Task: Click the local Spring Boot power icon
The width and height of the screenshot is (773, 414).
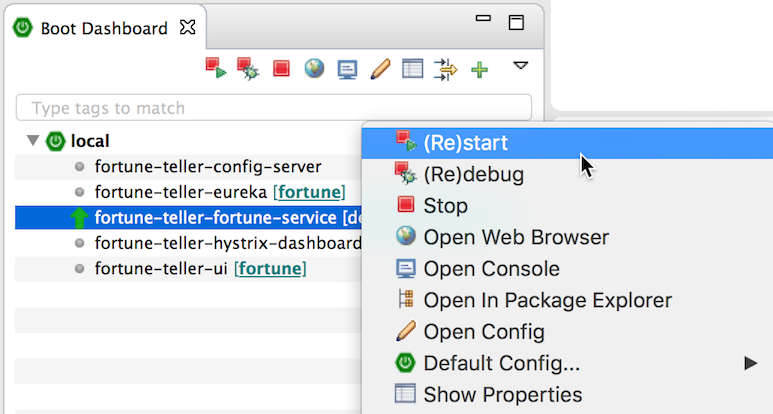Action: (x=55, y=141)
